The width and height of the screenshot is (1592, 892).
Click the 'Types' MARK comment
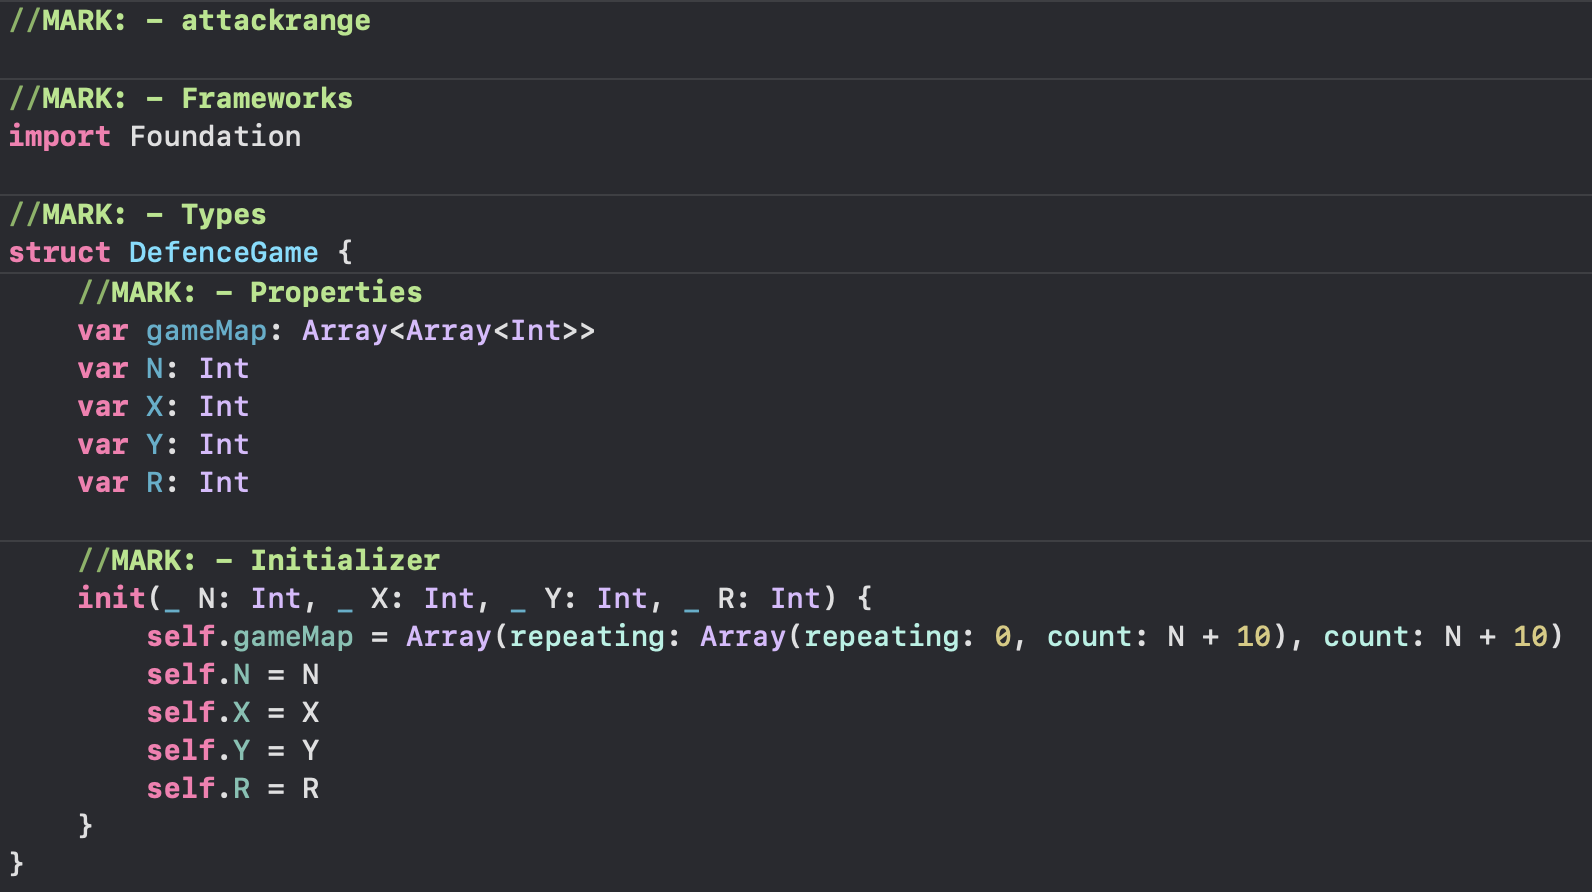coord(138,215)
